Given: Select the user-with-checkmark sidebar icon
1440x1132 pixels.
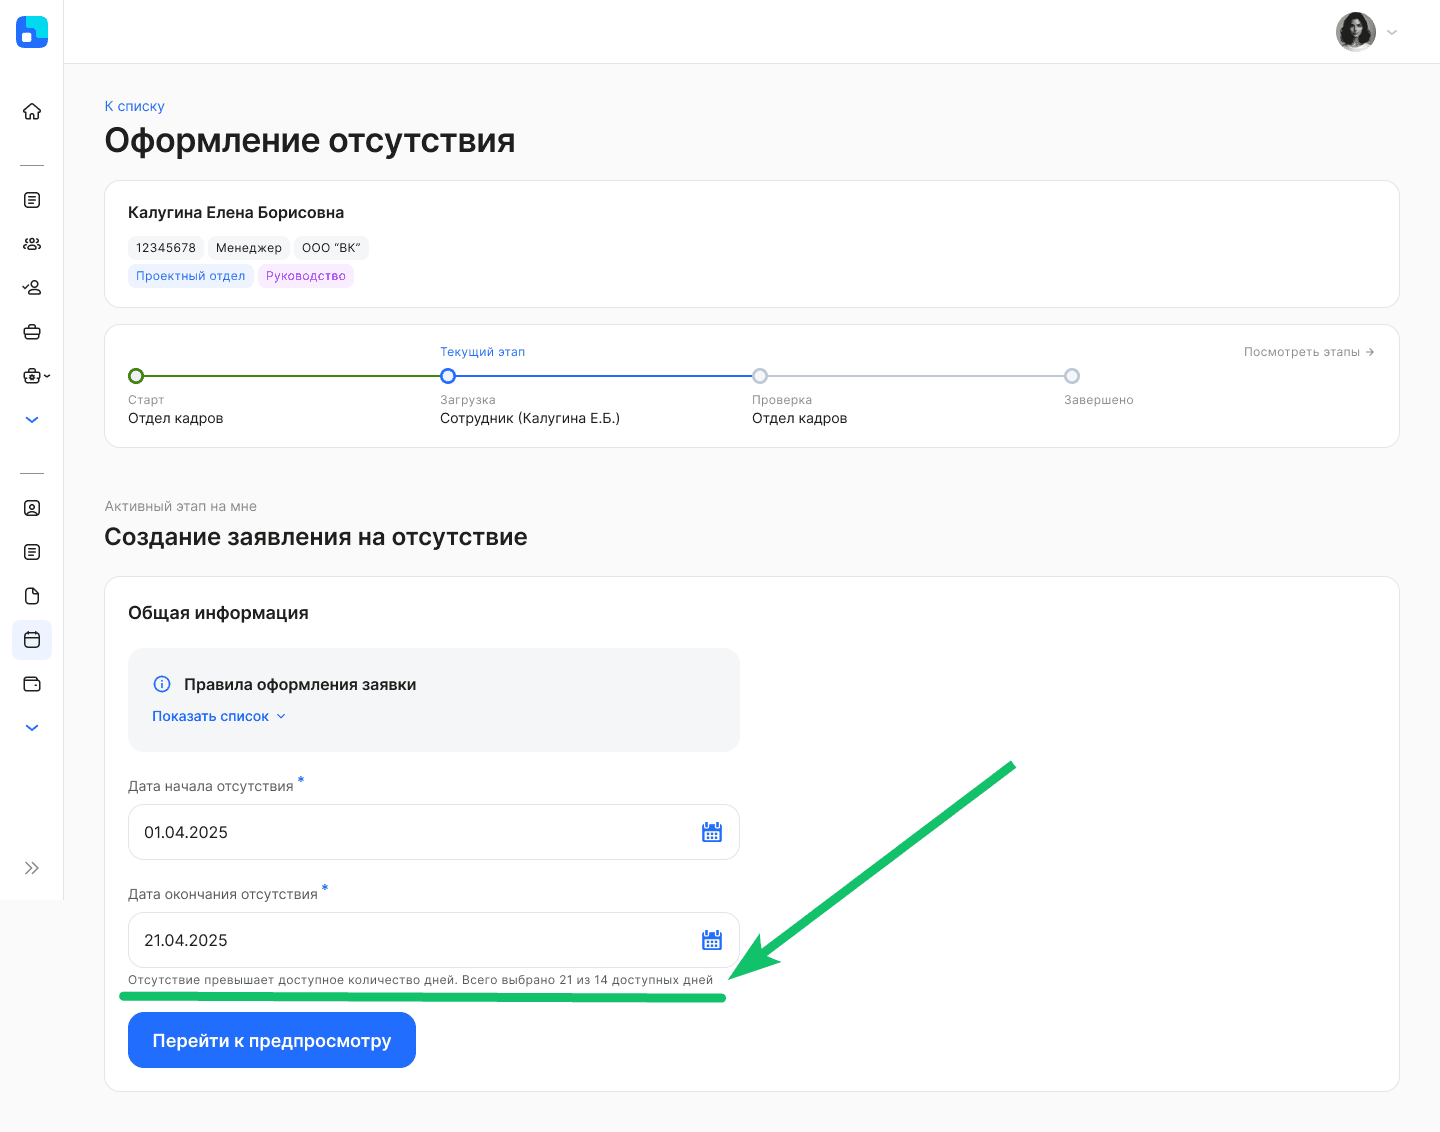Looking at the screenshot, I should [32, 288].
